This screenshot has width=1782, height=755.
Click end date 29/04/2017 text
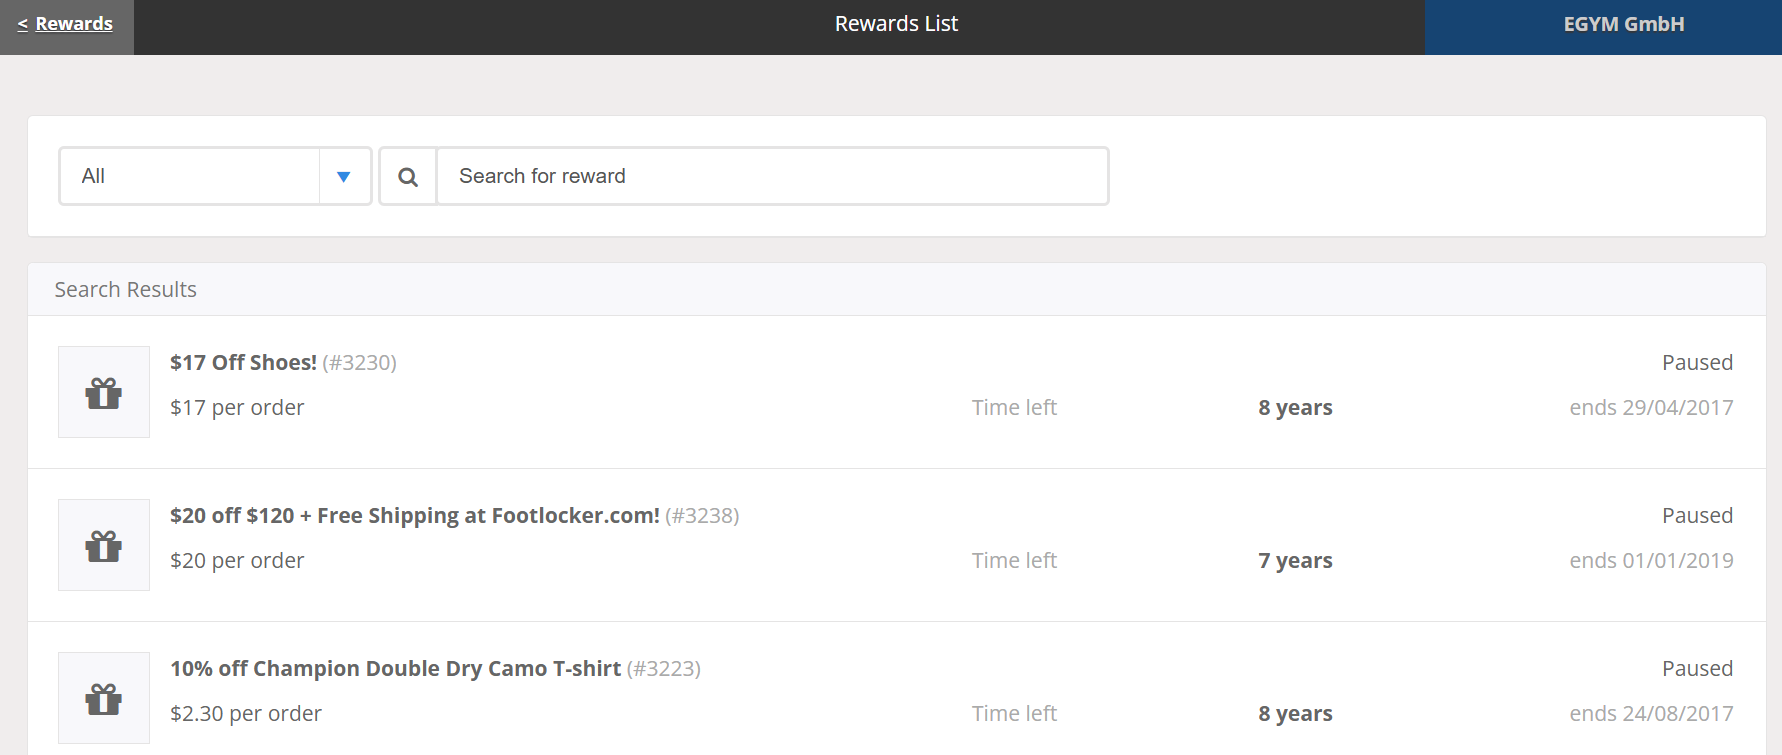(1651, 408)
